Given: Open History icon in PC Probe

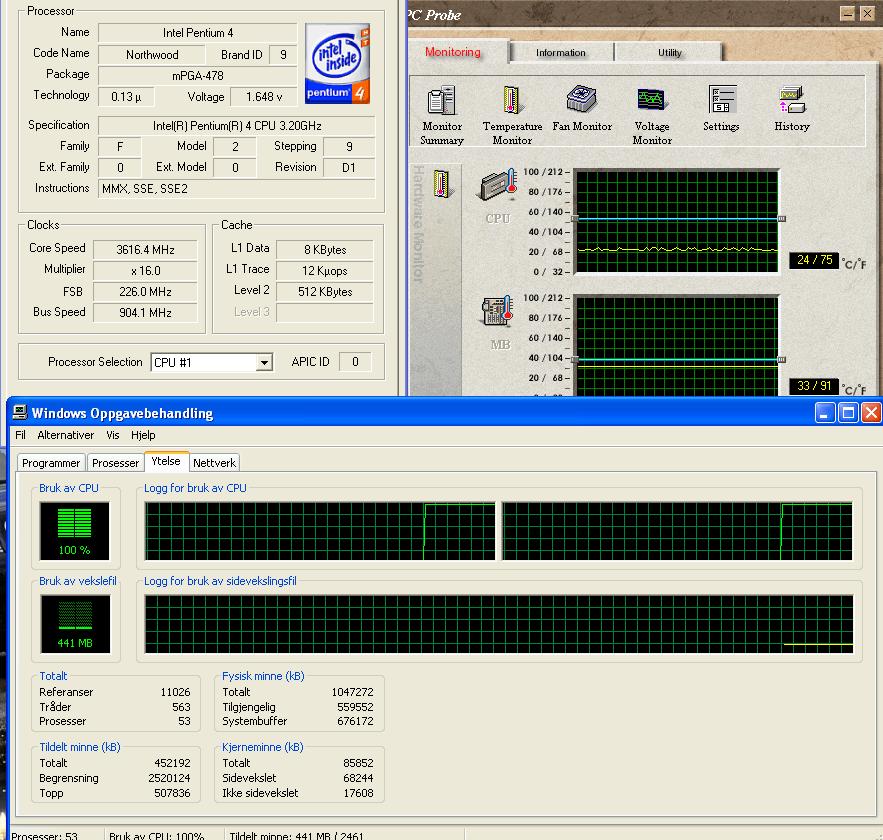Looking at the screenshot, I should [792, 109].
